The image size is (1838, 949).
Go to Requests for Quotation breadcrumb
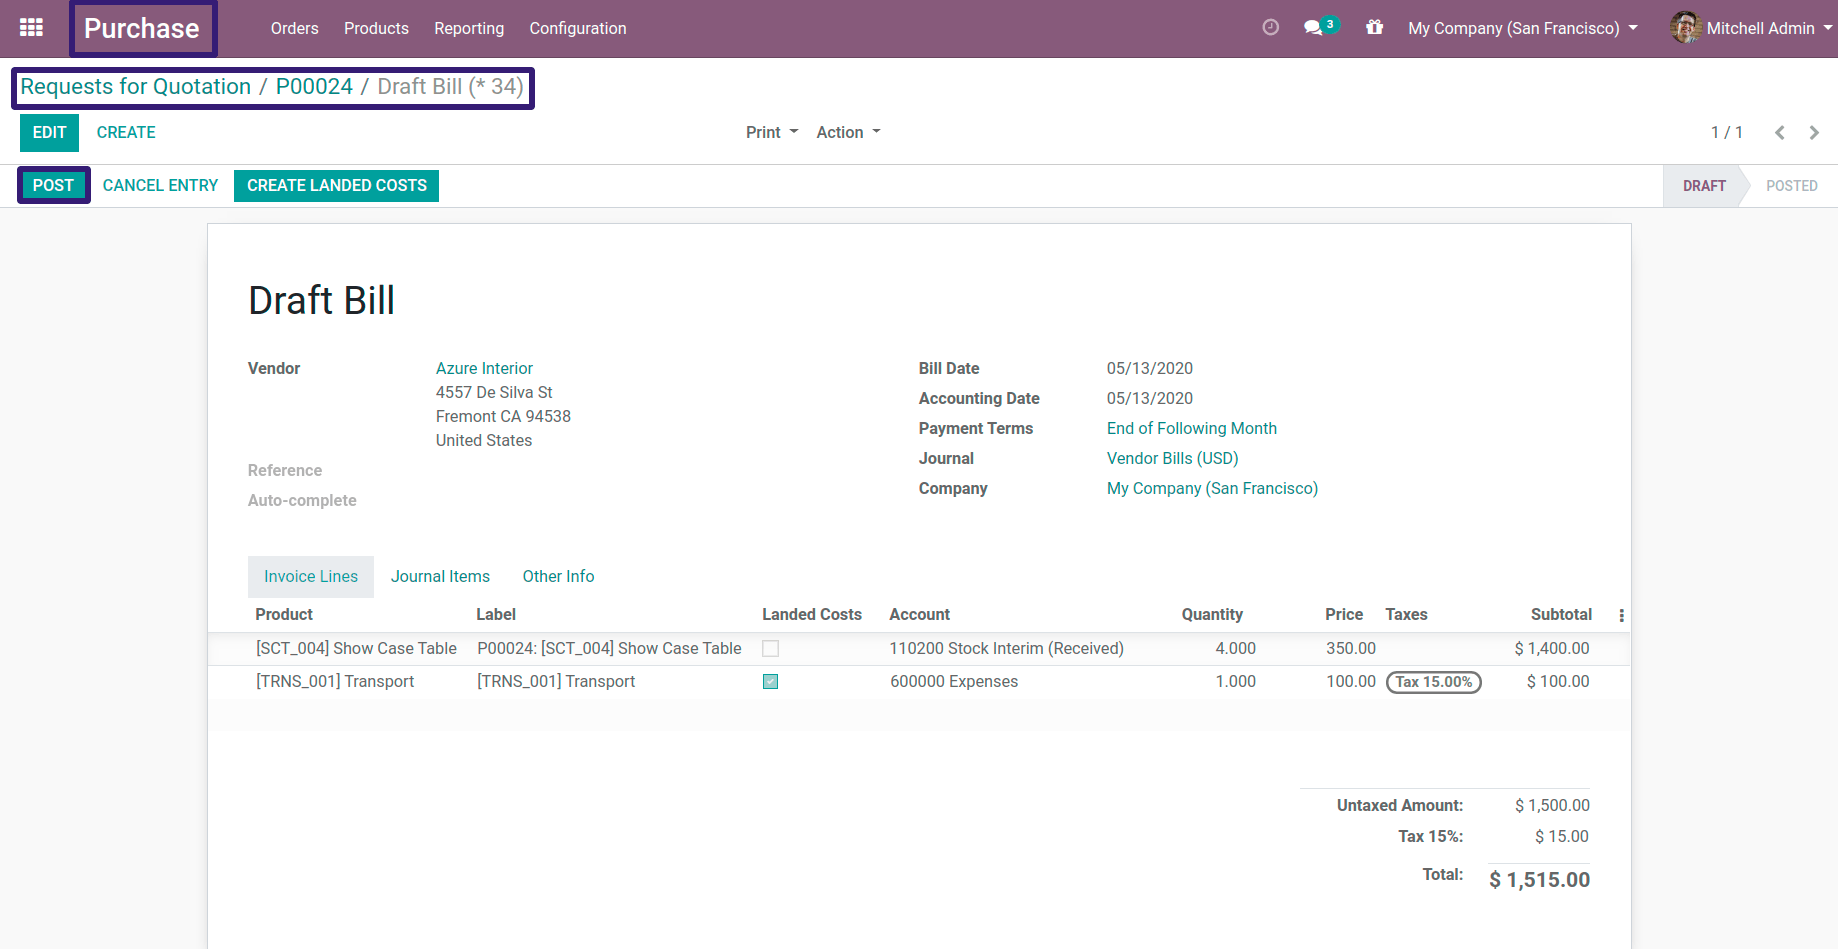[136, 87]
